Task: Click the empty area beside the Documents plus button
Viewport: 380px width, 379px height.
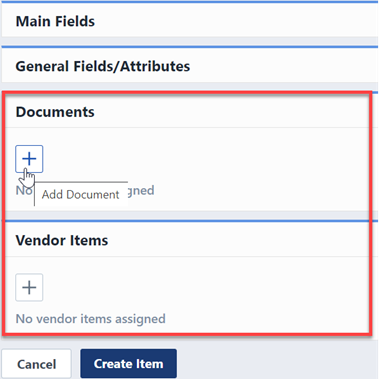Action: [x=200, y=159]
